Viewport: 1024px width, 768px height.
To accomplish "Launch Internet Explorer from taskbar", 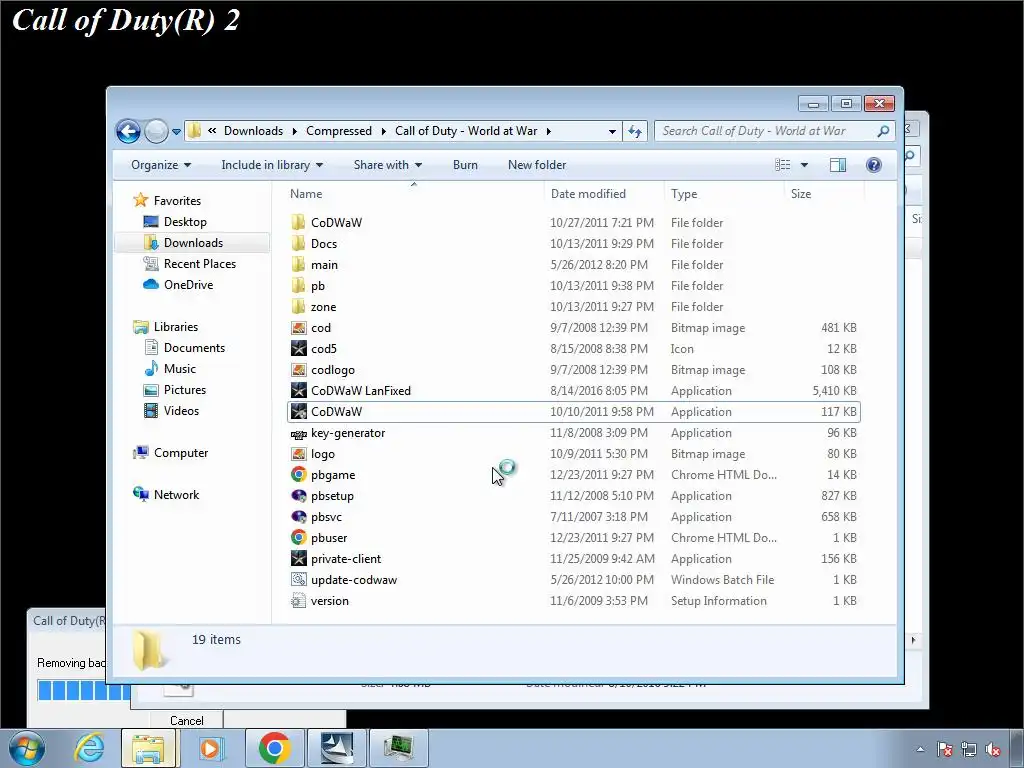I will [x=89, y=748].
